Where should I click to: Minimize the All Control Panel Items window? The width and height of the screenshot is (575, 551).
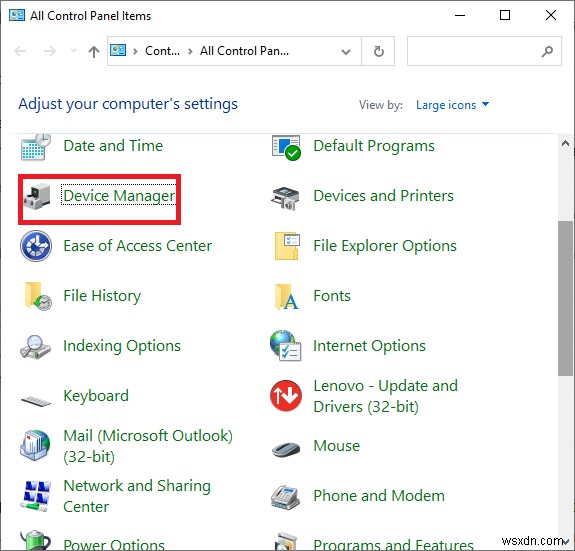(460, 15)
